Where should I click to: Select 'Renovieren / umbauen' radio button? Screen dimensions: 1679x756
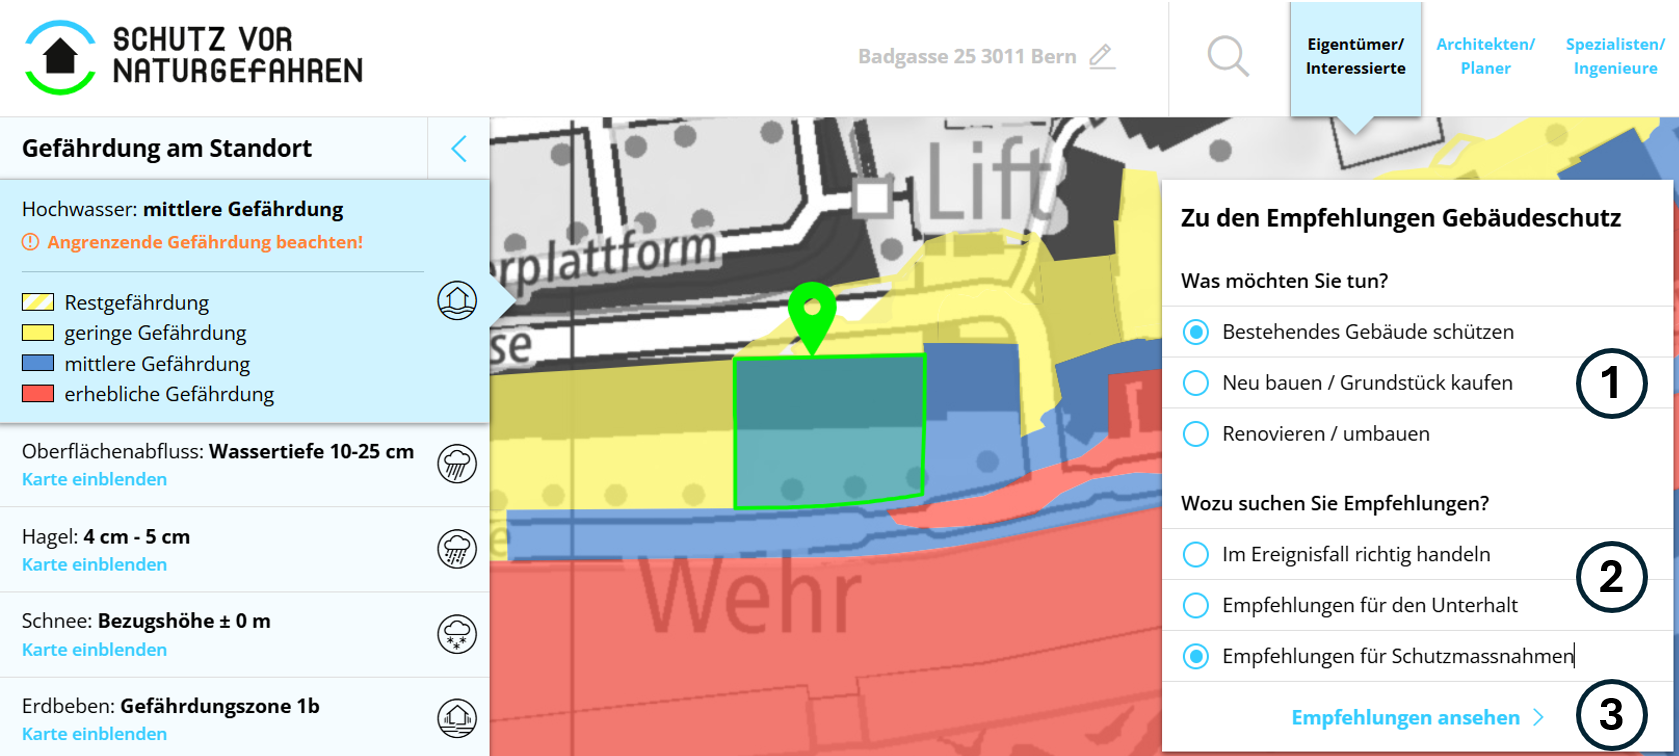click(1196, 434)
